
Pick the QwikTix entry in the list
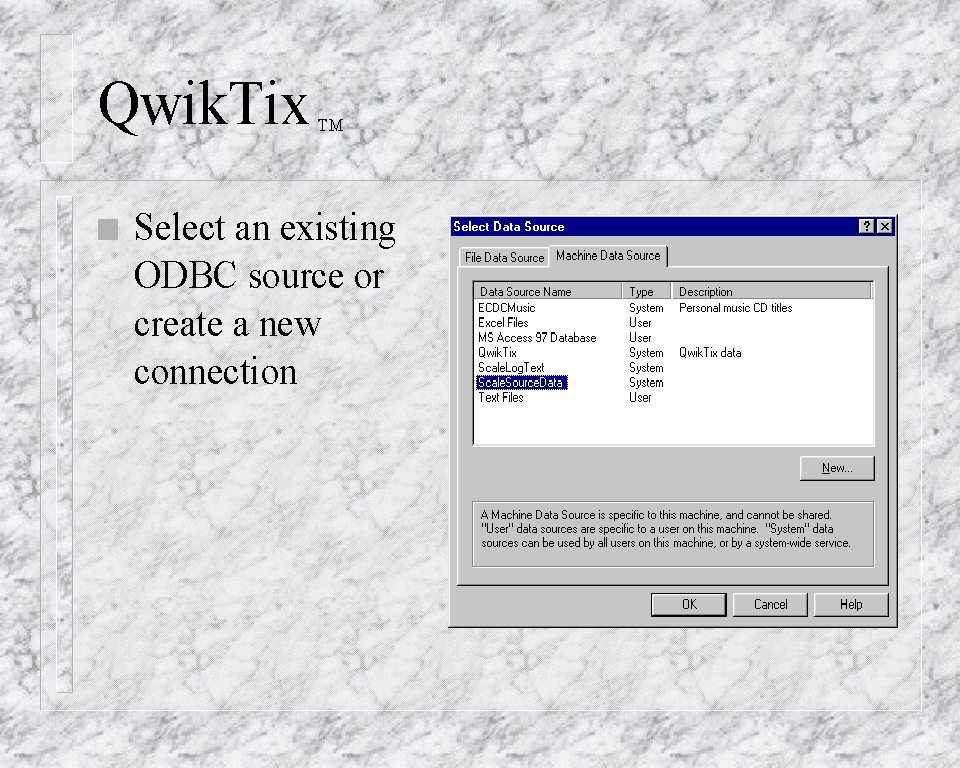pyautogui.click(x=497, y=353)
